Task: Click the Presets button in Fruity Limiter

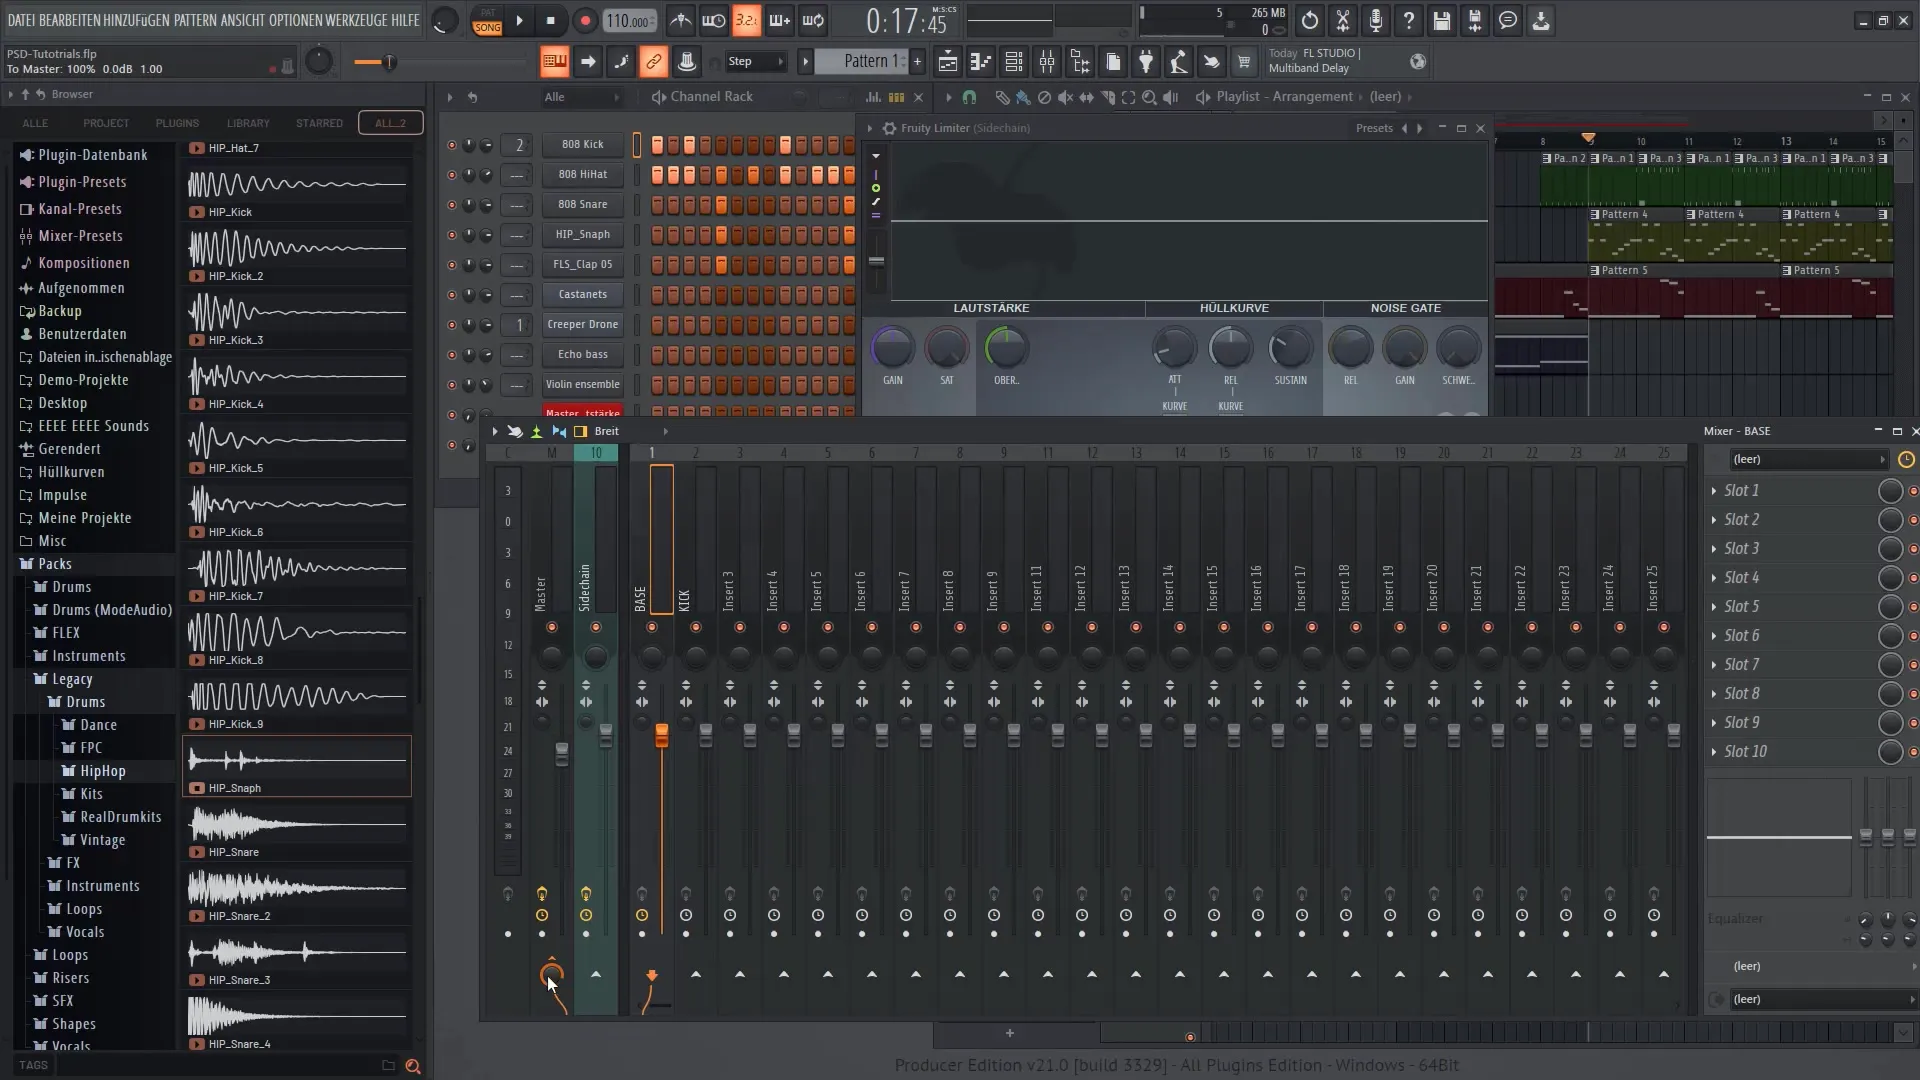Action: pyautogui.click(x=1373, y=127)
